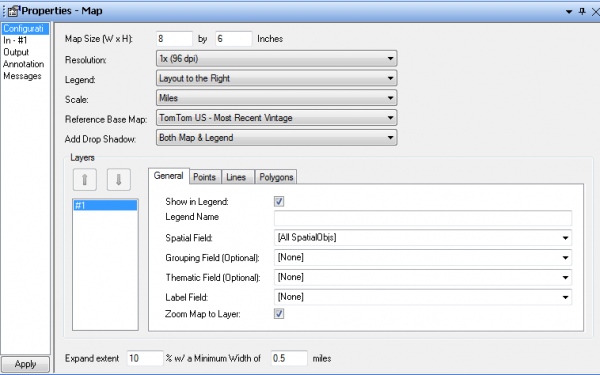Move selected layer down with arrow button

point(119,179)
